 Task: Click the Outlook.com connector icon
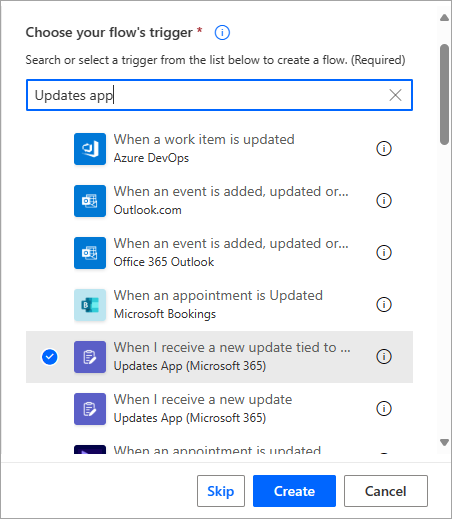pyautogui.click(x=90, y=201)
